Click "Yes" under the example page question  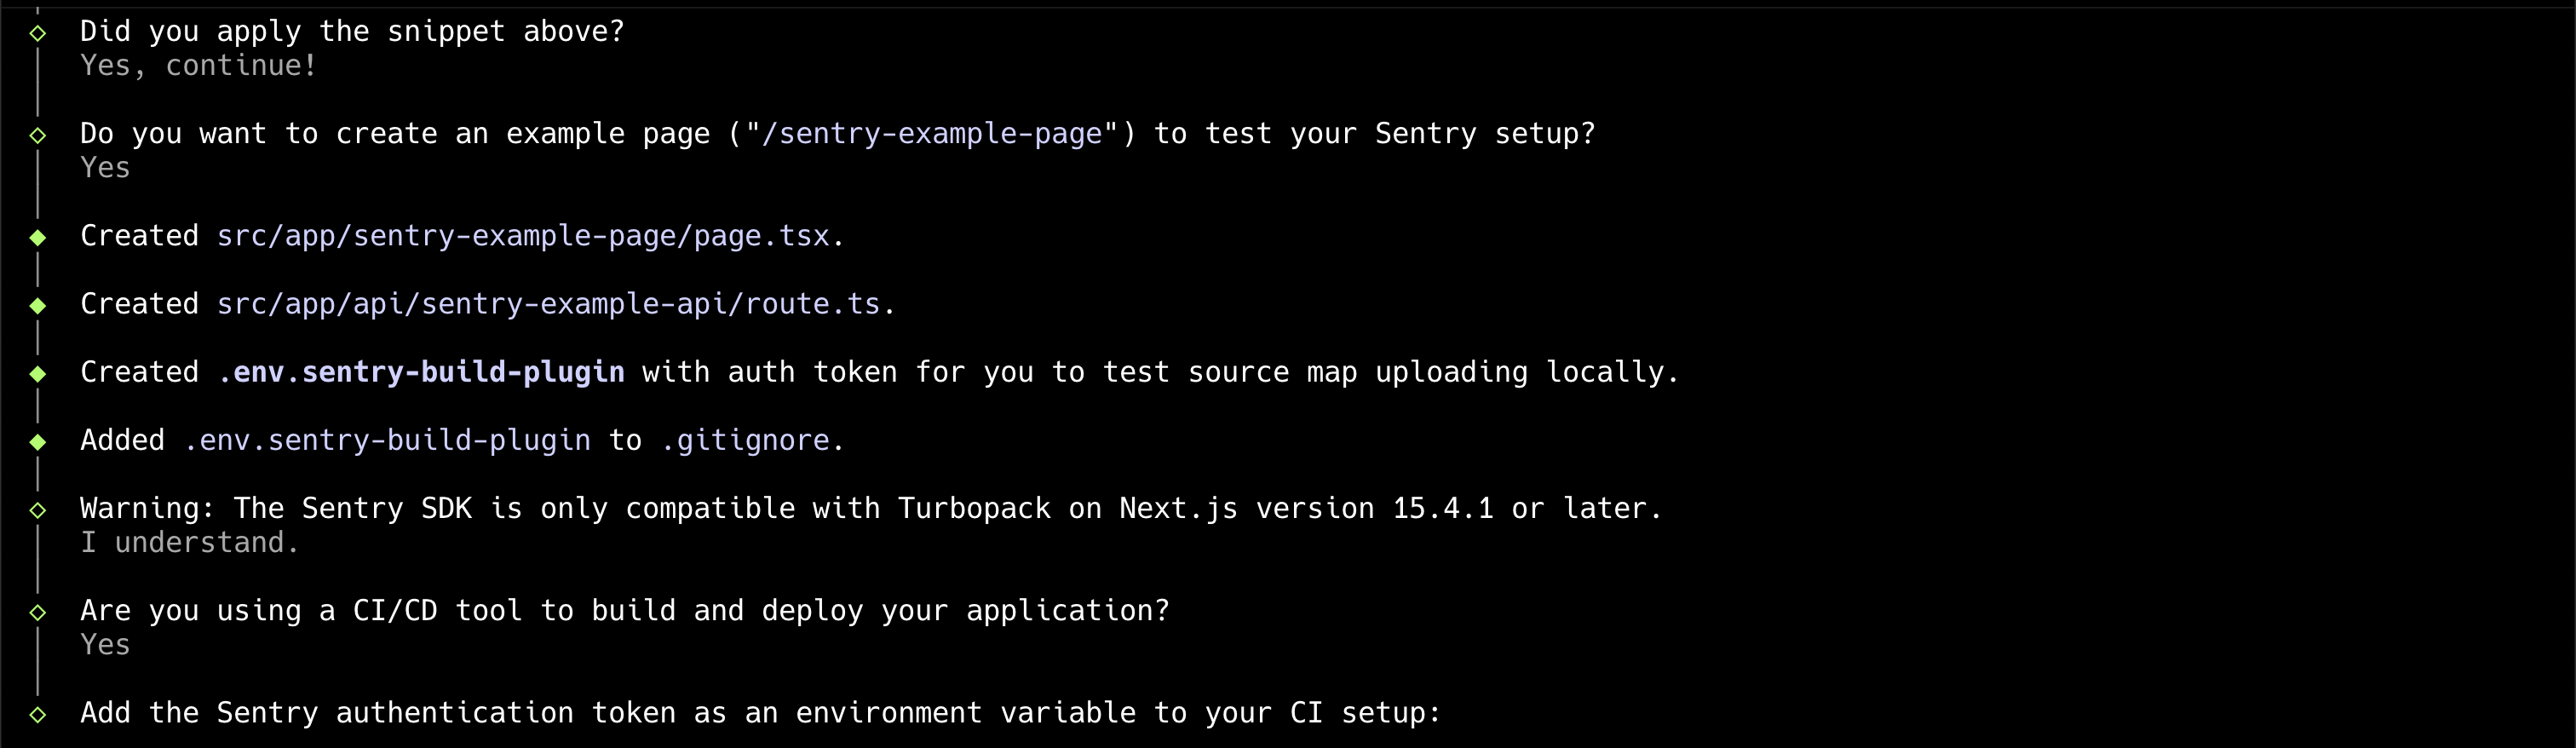click(x=105, y=168)
